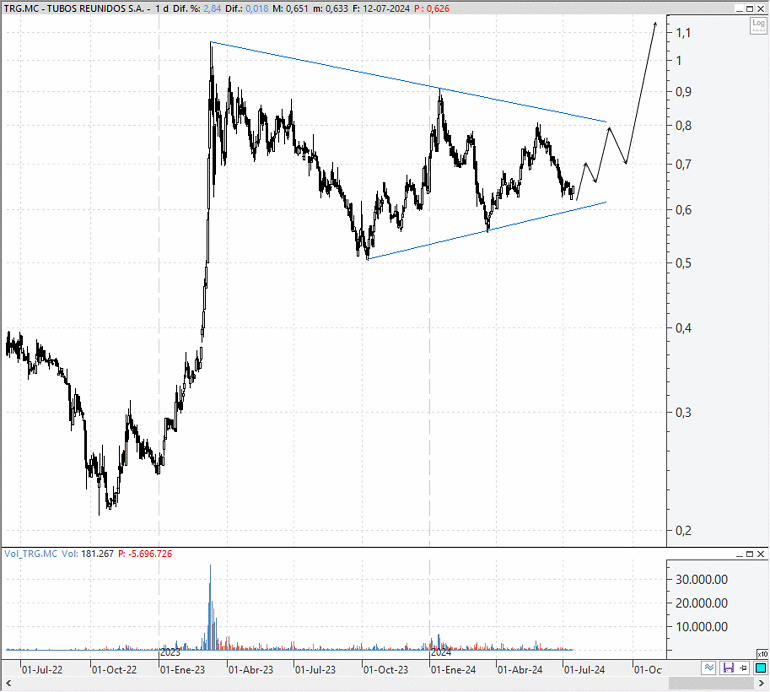Click the 30.000.00 volume axis label
Image resolution: width=770 pixels, height=692 pixels.
coord(701,580)
